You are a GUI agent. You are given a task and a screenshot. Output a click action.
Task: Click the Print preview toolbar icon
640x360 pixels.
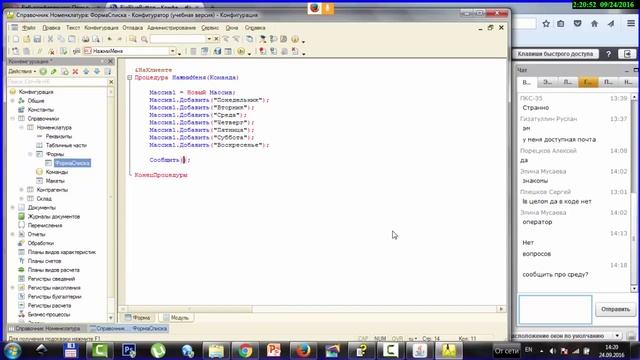coord(96,39)
